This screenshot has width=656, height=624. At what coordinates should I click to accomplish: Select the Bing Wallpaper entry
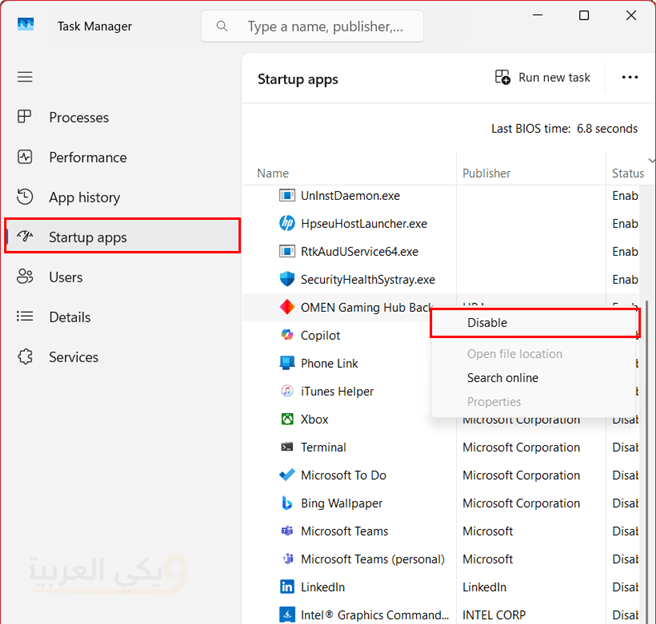341,503
